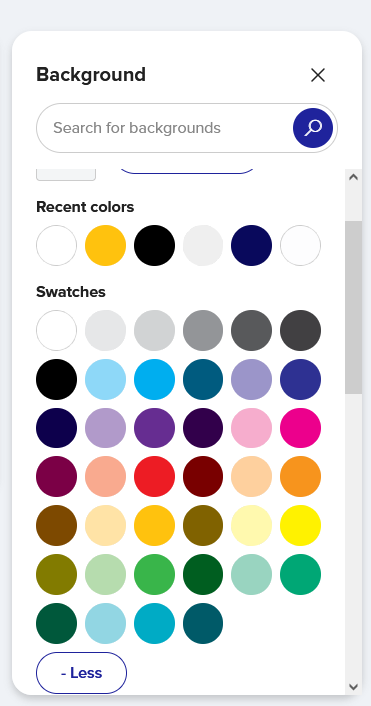
Task: Click the scrollbar up arrow
Action: (x=353, y=177)
